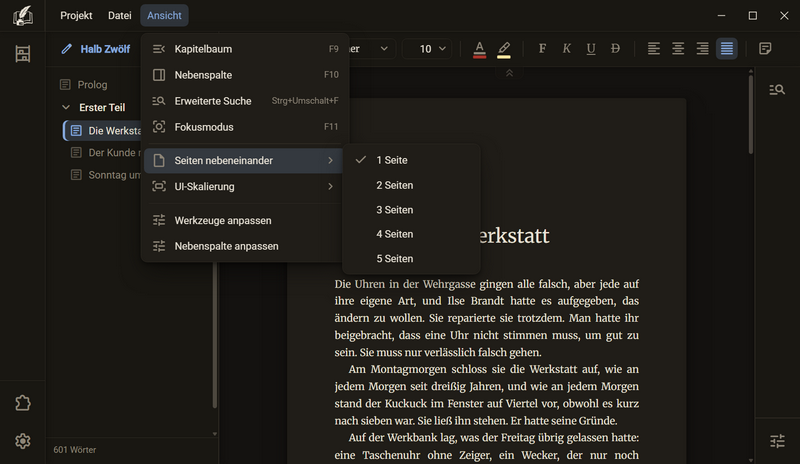Toggle italic formatting (K)

coord(566,49)
